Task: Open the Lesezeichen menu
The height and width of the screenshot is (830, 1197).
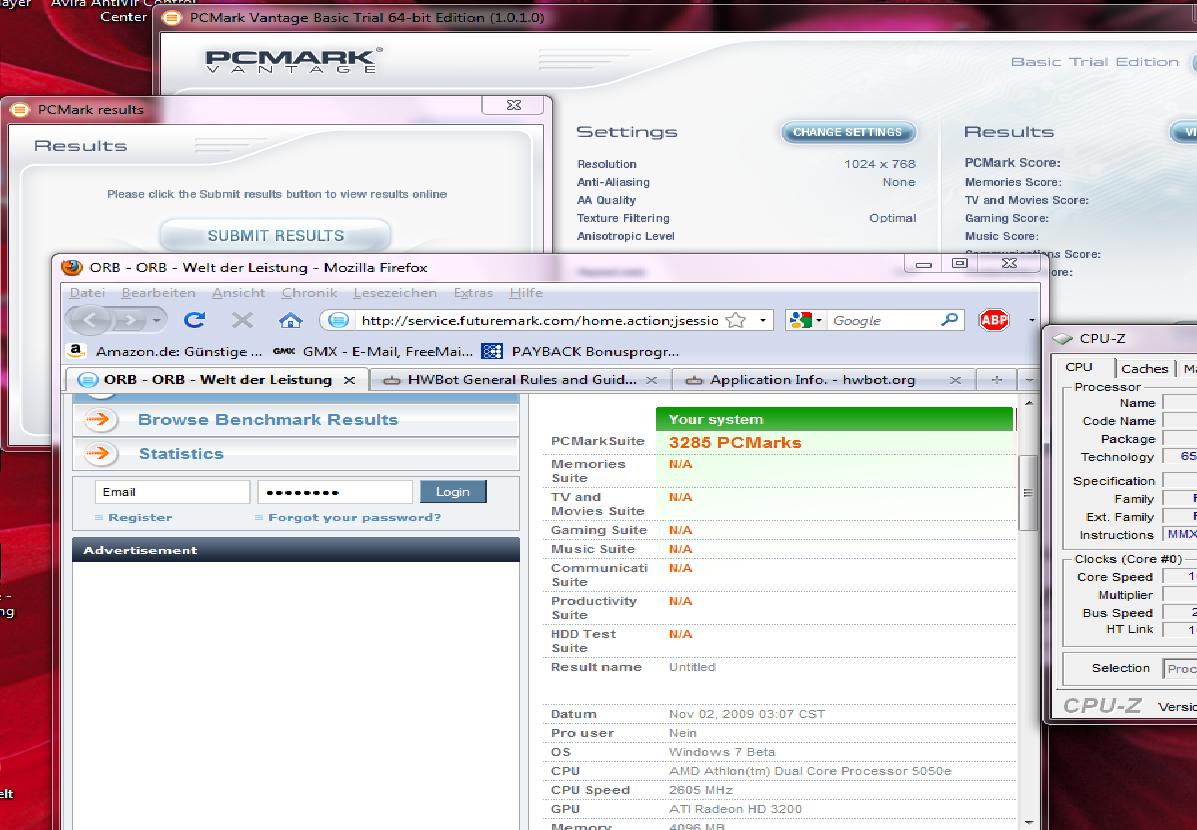Action: coord(395,292)
